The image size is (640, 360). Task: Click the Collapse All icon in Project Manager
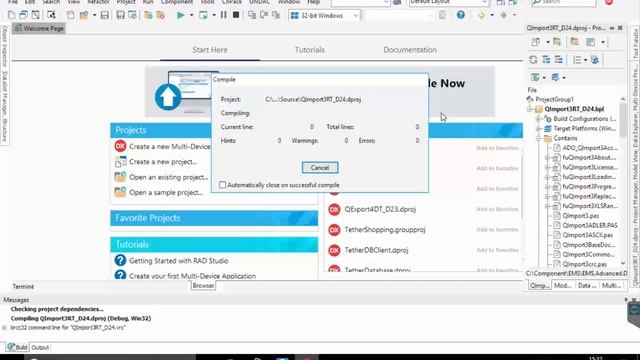tap(558, 60)
